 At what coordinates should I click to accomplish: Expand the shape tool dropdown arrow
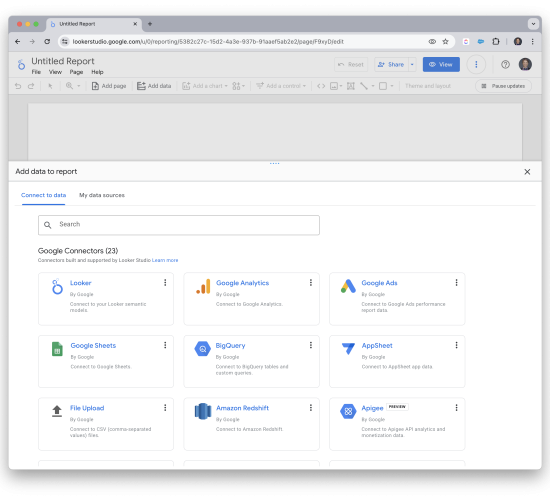click(392, 86)
